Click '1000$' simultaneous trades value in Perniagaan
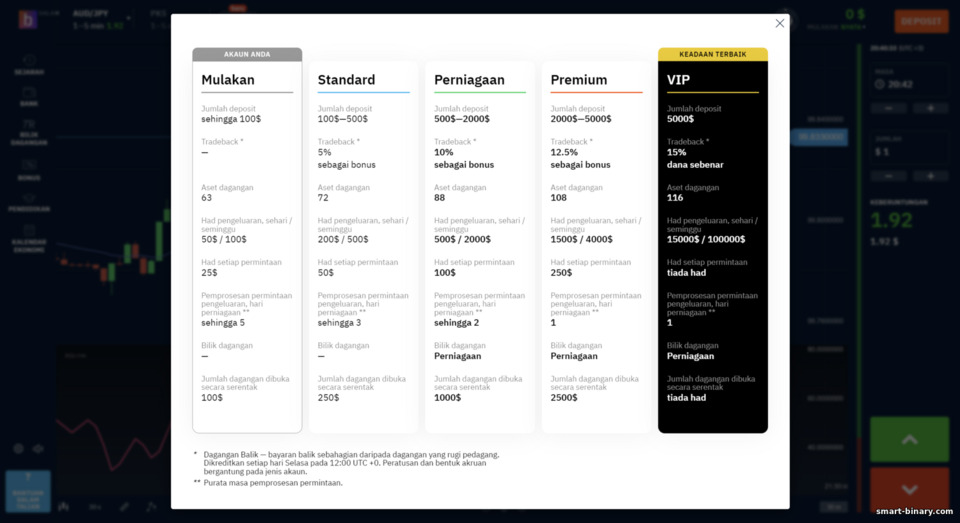 pos(447,398)
